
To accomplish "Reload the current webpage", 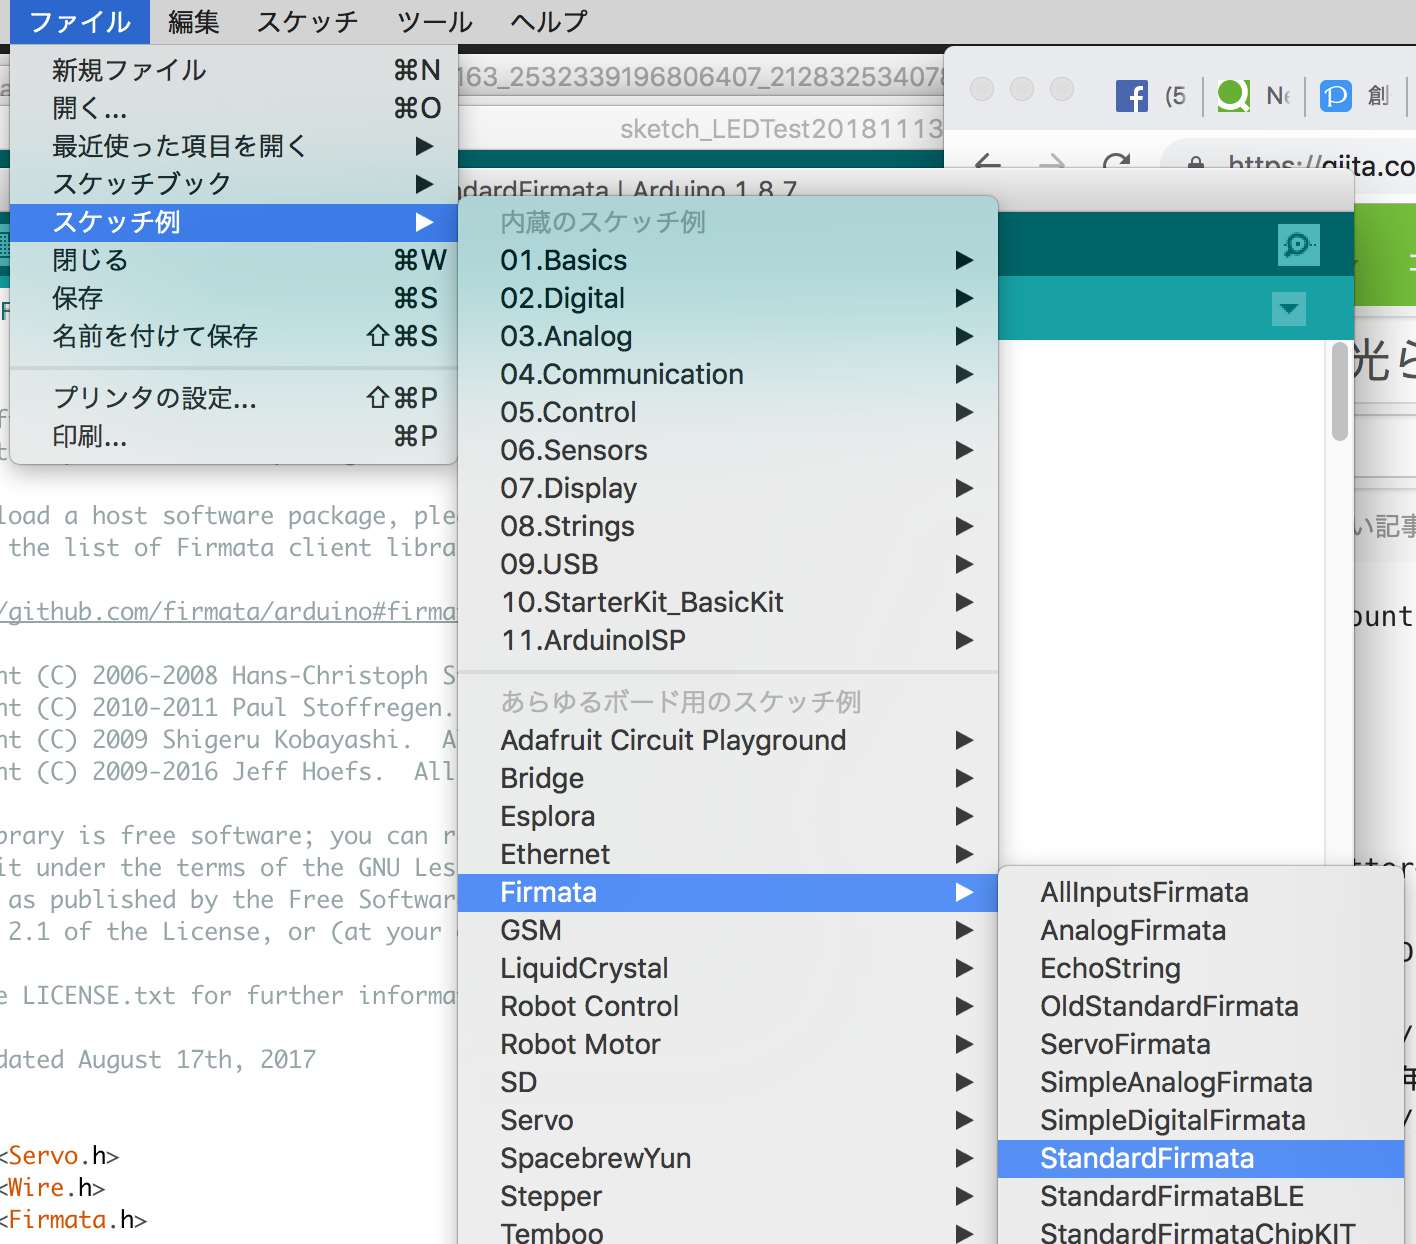I will [1115, 163].
